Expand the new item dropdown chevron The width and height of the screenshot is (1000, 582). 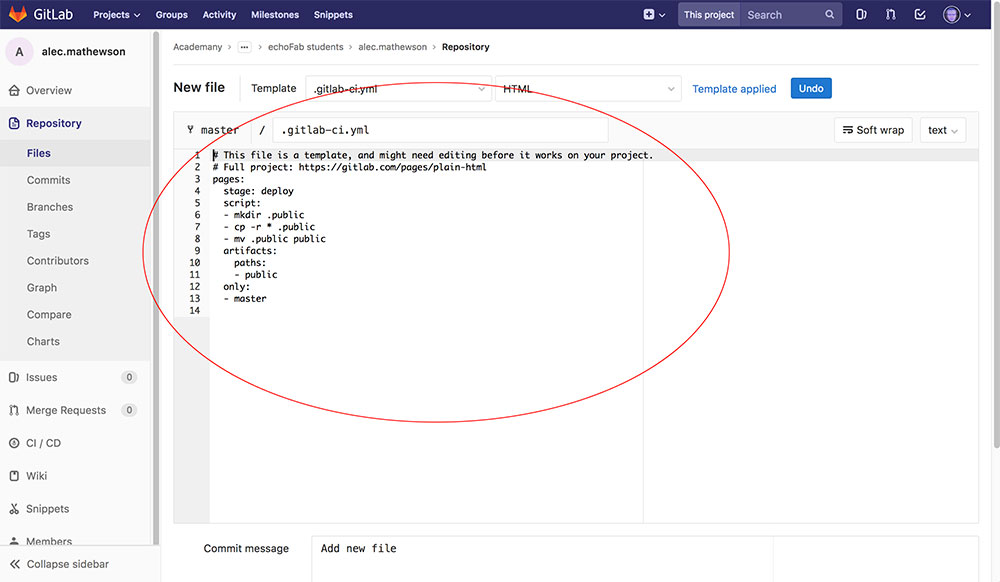[x=662, y=15]
